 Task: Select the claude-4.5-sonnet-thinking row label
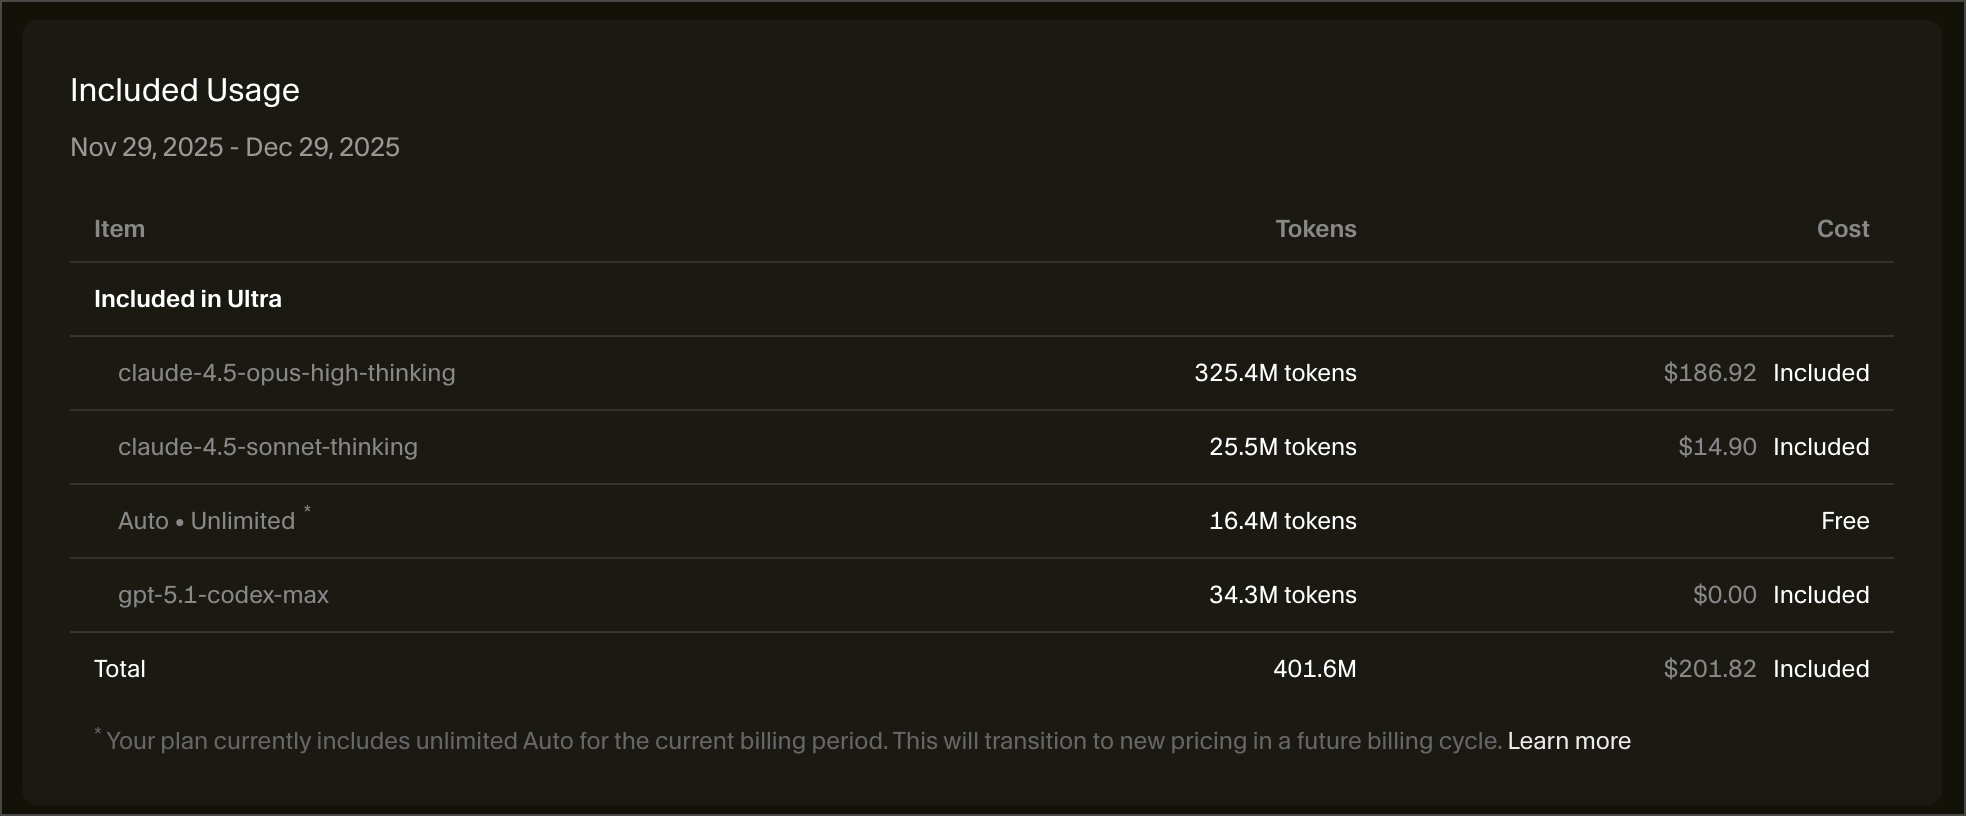click(x=268, y=447)
